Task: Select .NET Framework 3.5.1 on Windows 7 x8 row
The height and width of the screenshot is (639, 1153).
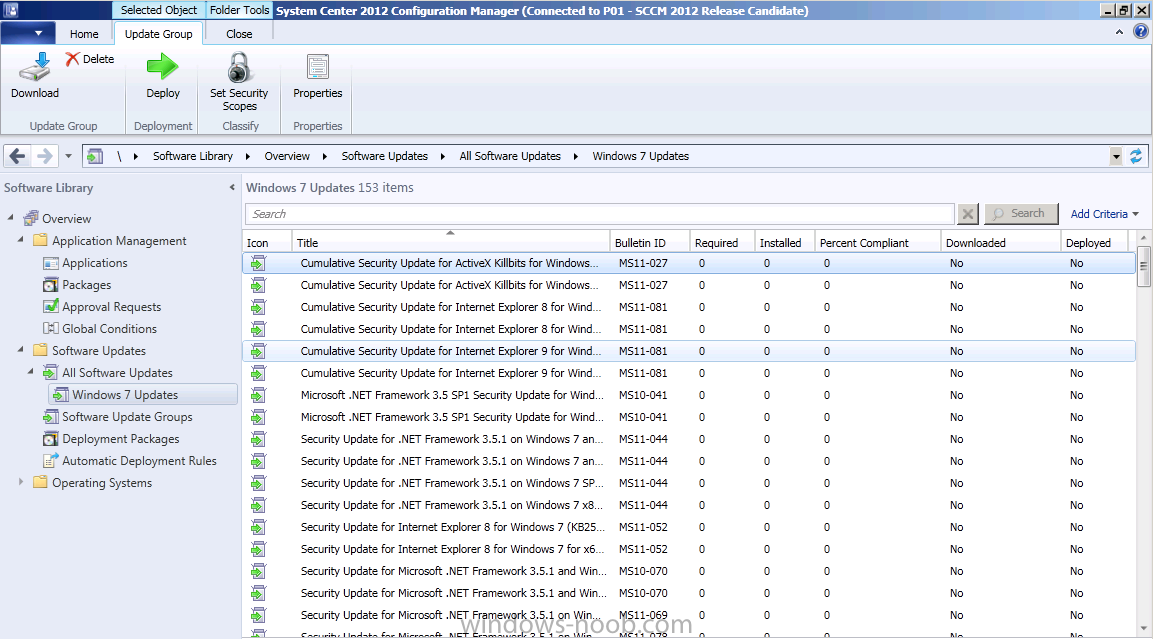Action: tap(689, 505)
